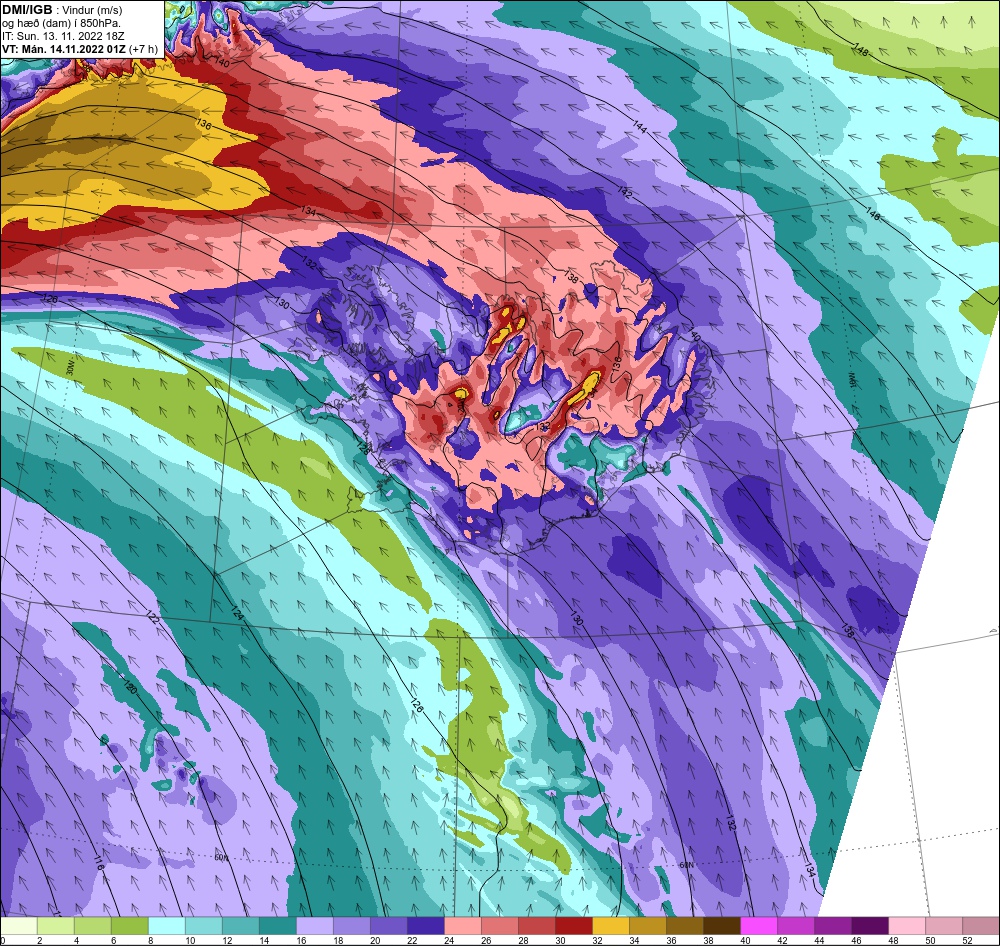This screenshot has width=1000, height=946.
Task: Pick the legend swatch between 0 and 2 m/s
Action: [x=19, y=926]
